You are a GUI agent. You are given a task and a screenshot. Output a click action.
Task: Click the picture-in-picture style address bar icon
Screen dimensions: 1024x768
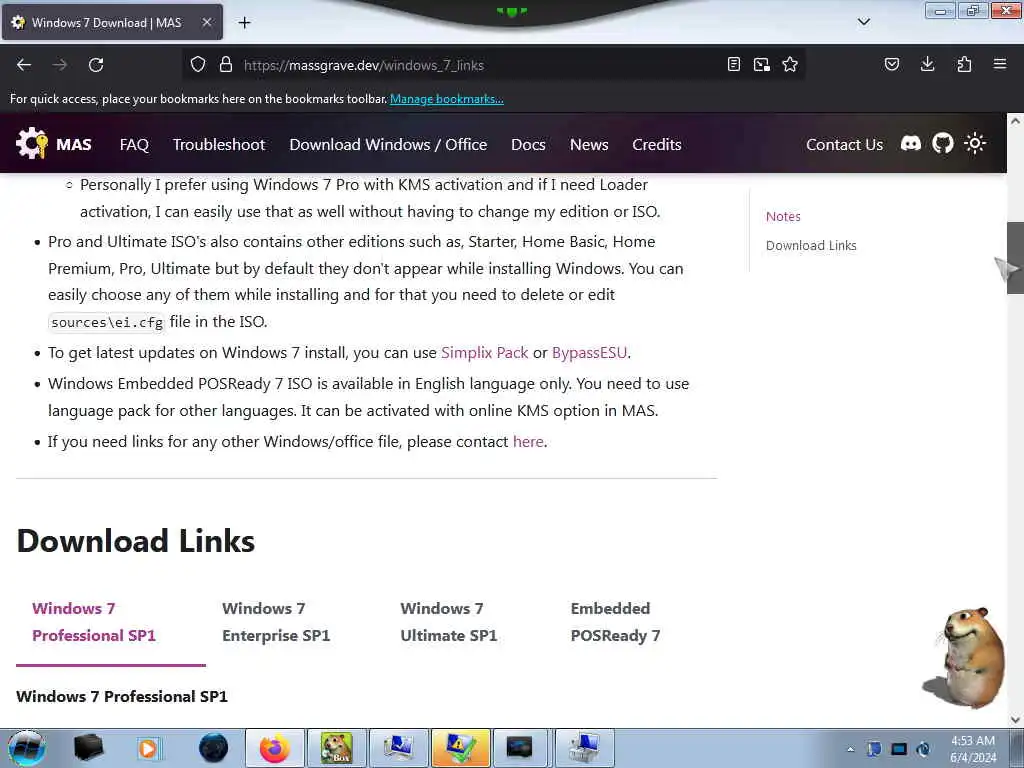pyautogui.click(x=761, y=65)
